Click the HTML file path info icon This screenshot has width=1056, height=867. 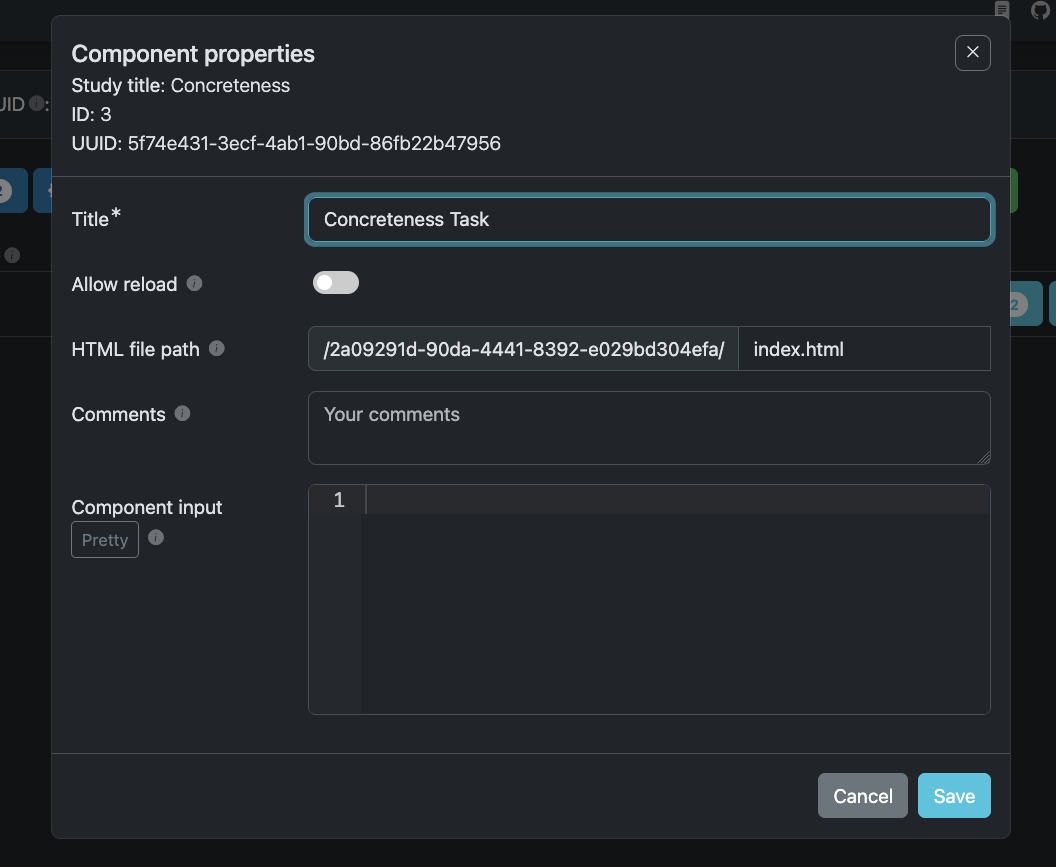(x=217, y=349)
